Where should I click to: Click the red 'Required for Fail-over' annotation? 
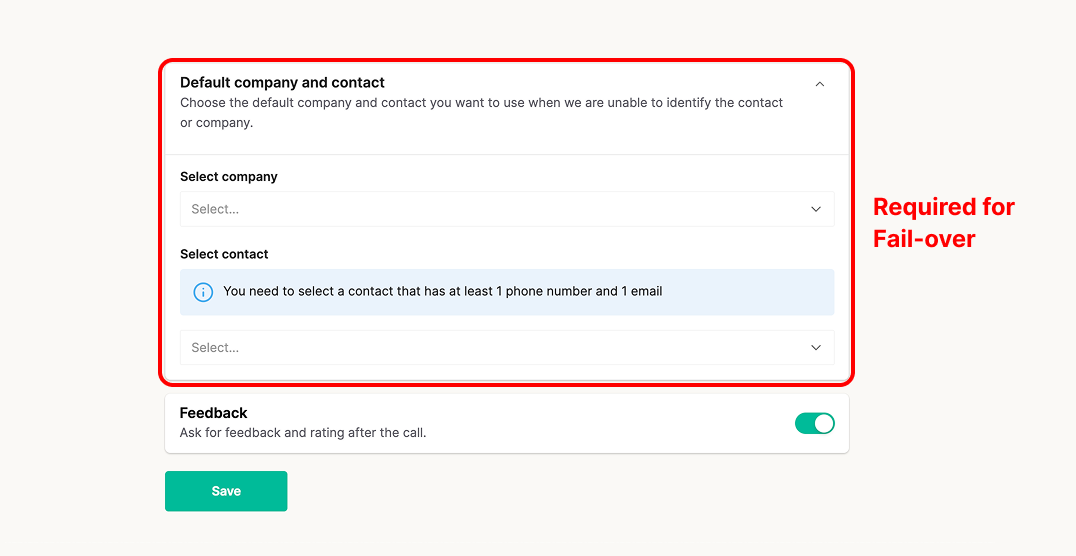click(x=943, y=222)
